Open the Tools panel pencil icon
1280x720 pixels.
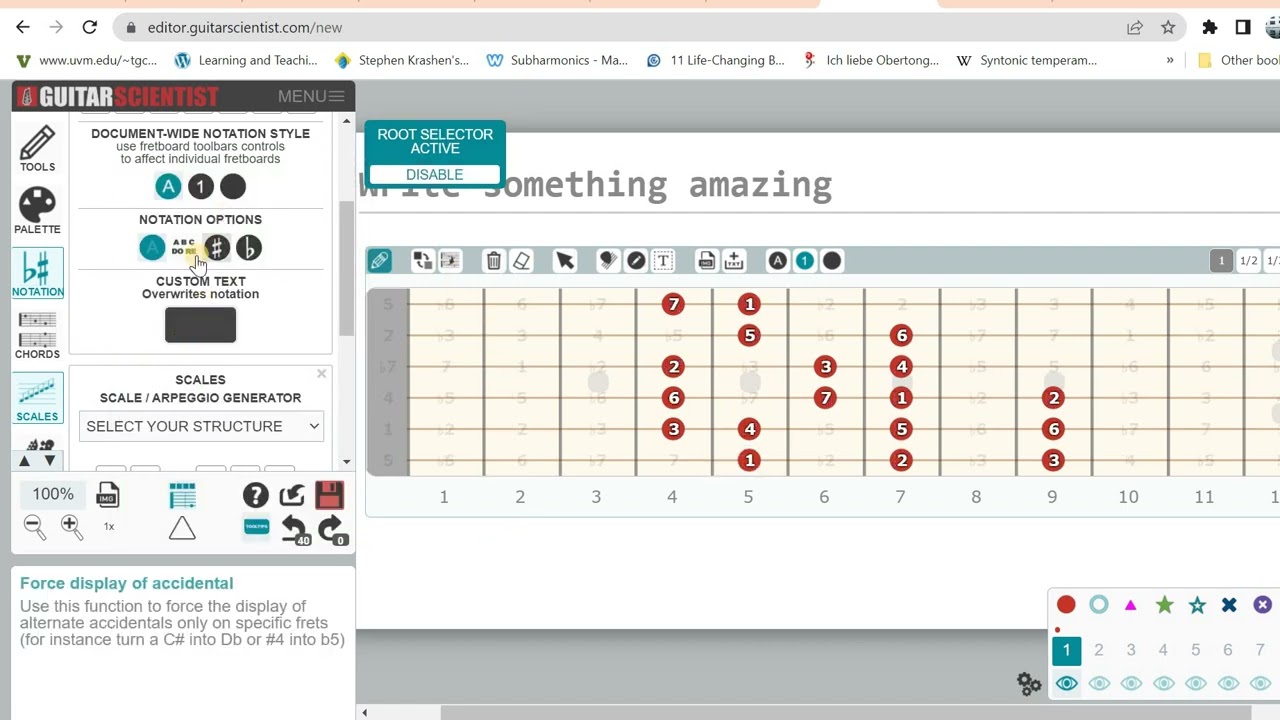click(38, 149)
